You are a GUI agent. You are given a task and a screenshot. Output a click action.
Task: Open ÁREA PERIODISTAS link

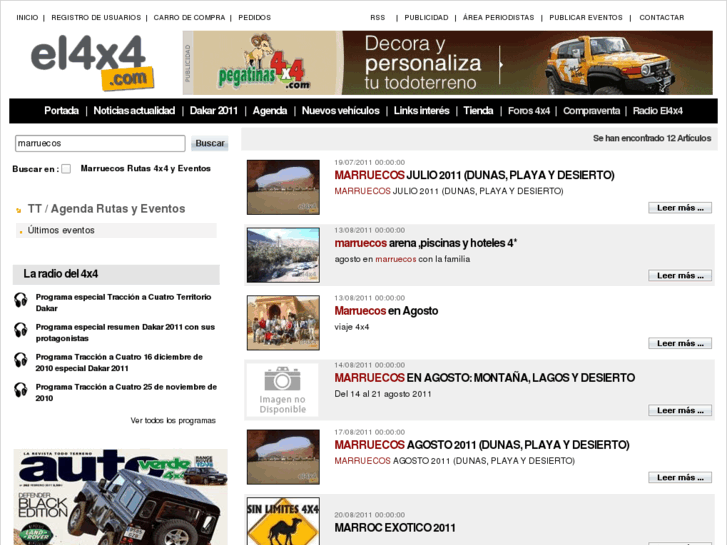[498, 18]
